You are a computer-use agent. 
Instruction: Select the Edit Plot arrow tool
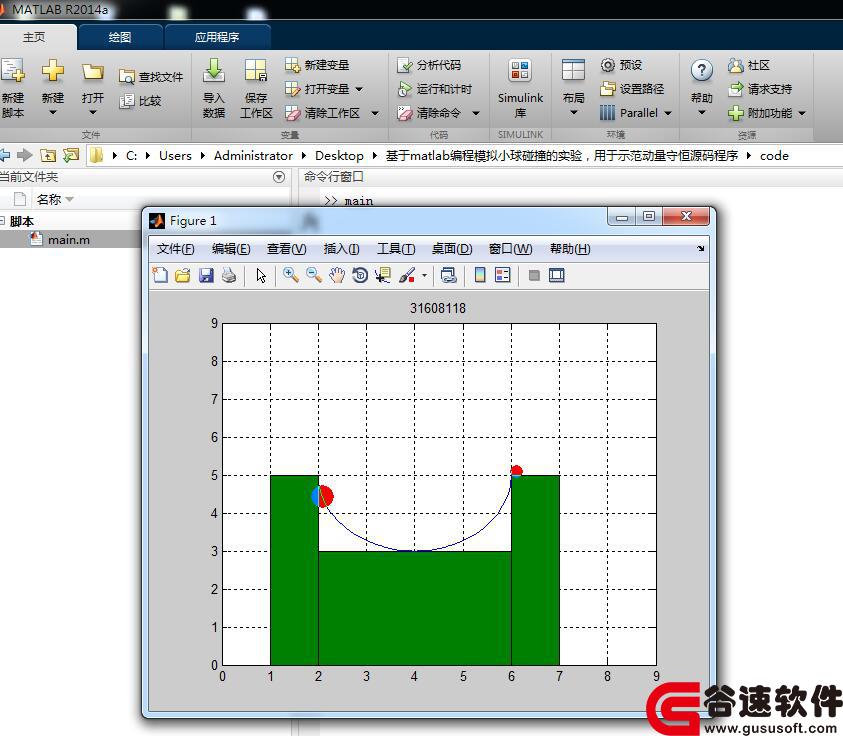coord(261,275)
